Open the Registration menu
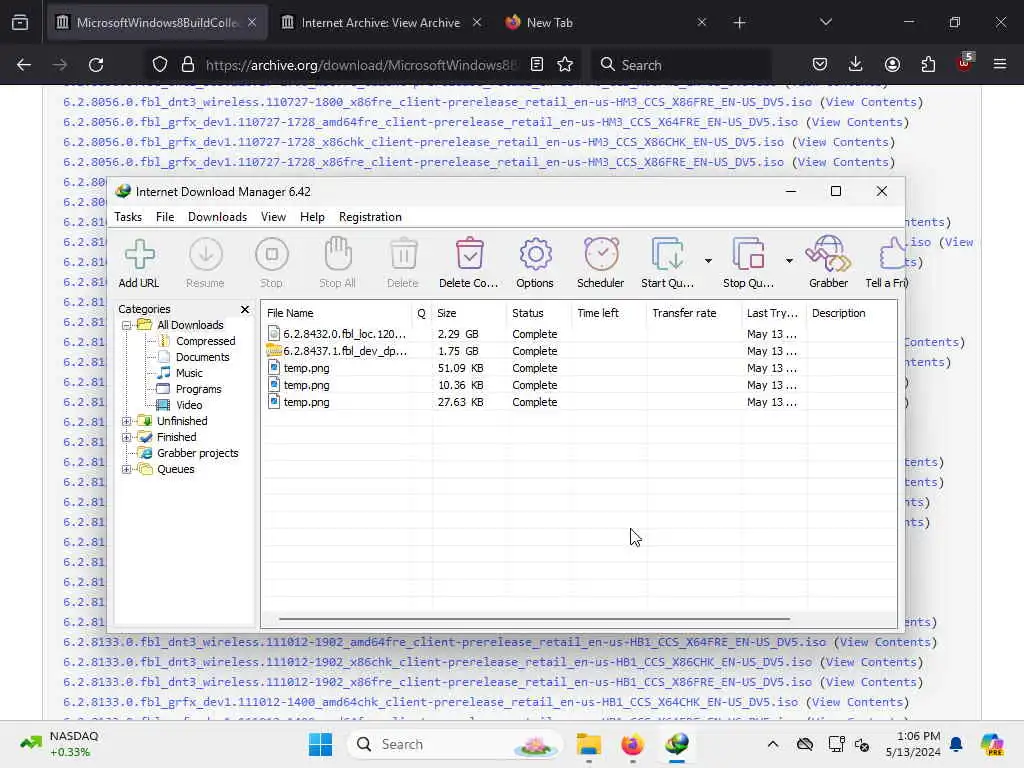 click(x=370, y=217)
